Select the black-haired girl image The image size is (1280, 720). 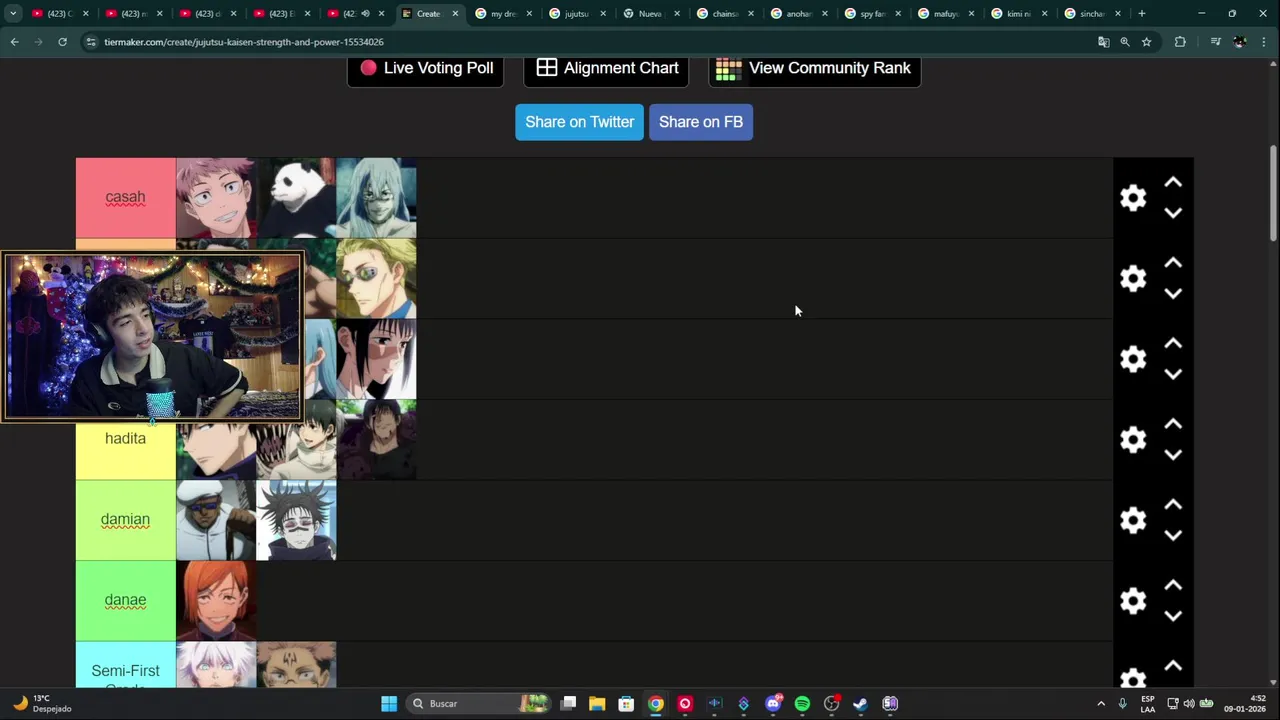click(376, 359)
